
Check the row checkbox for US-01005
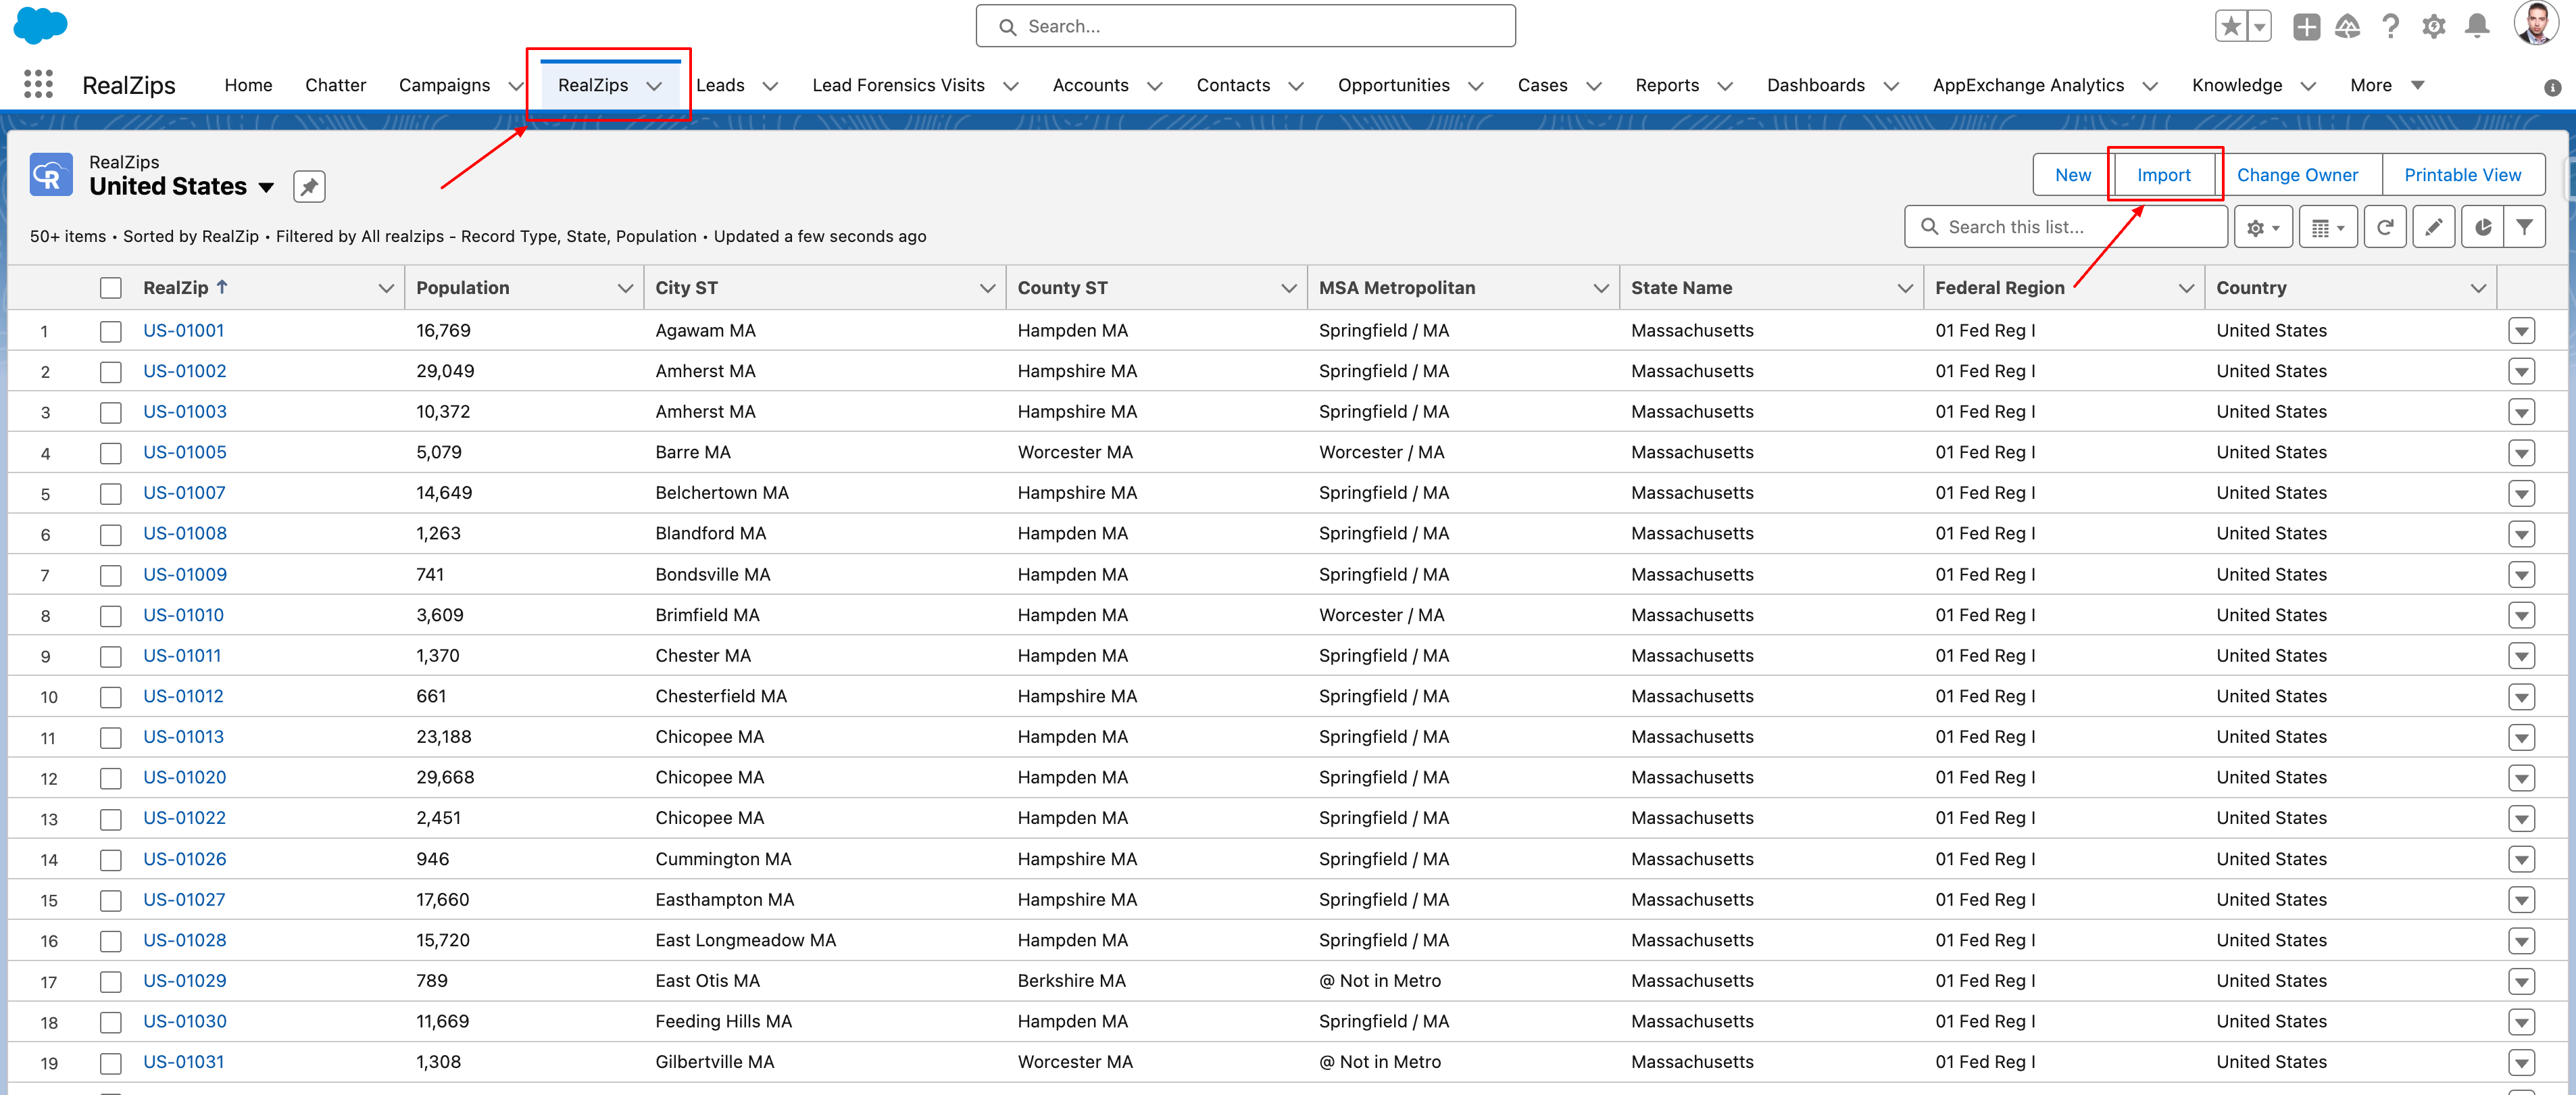110,452
